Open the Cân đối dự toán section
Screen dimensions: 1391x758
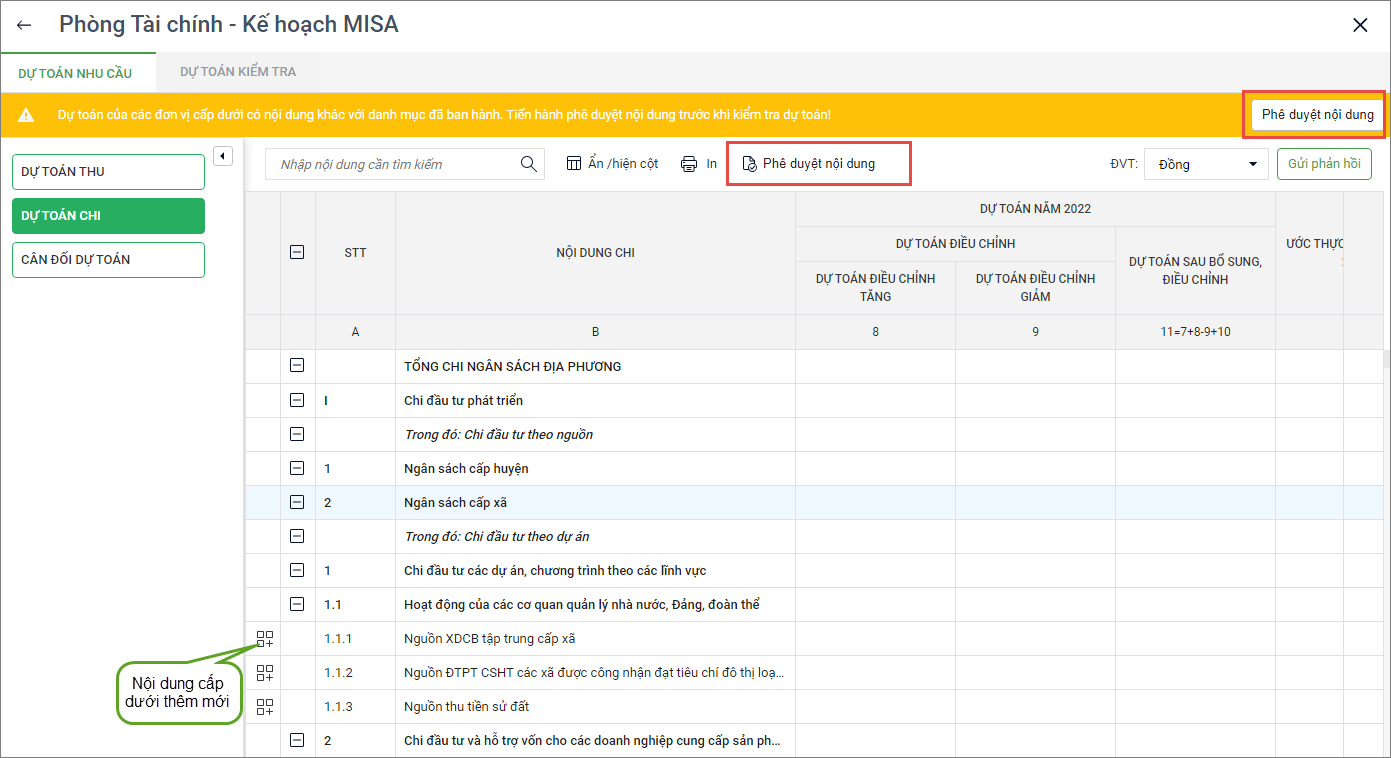click(x=108, y=260)
